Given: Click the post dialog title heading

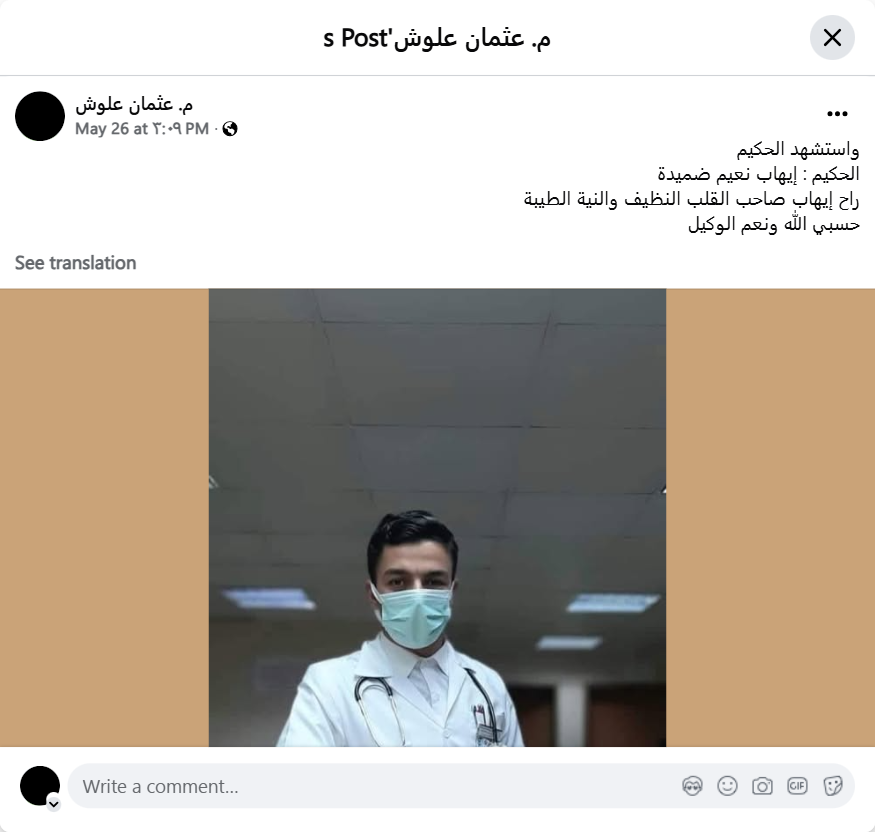Looking at the screenshot, I should [x=437, y=38].
